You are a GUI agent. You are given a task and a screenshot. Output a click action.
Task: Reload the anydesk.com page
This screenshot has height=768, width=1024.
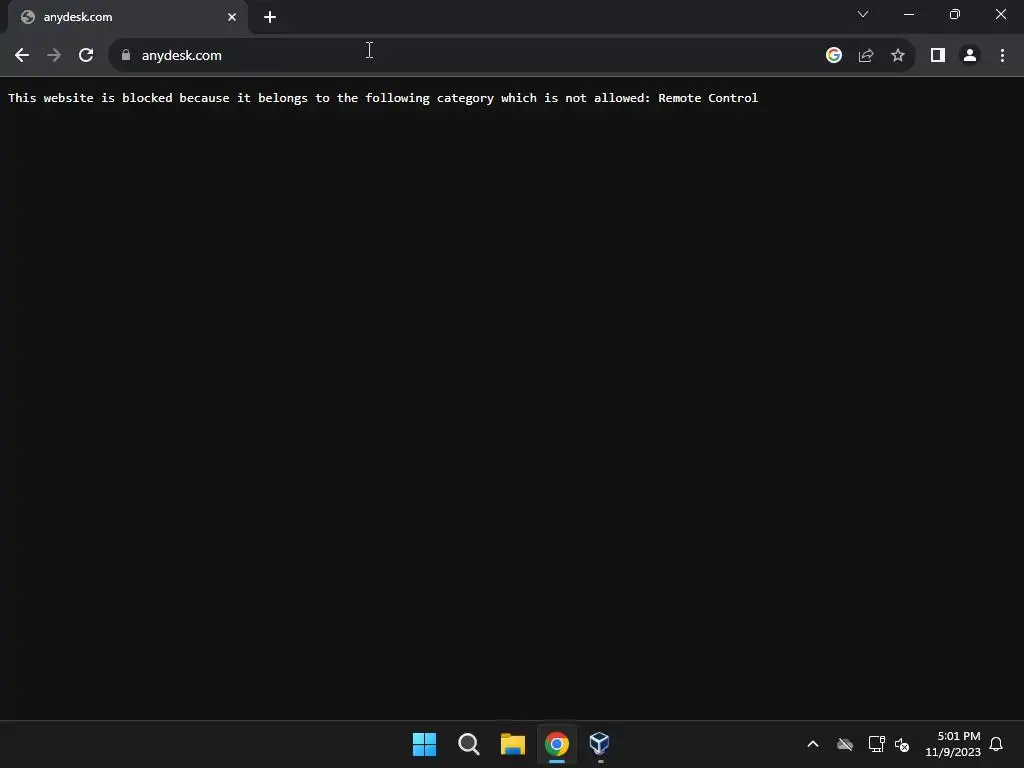86,56
